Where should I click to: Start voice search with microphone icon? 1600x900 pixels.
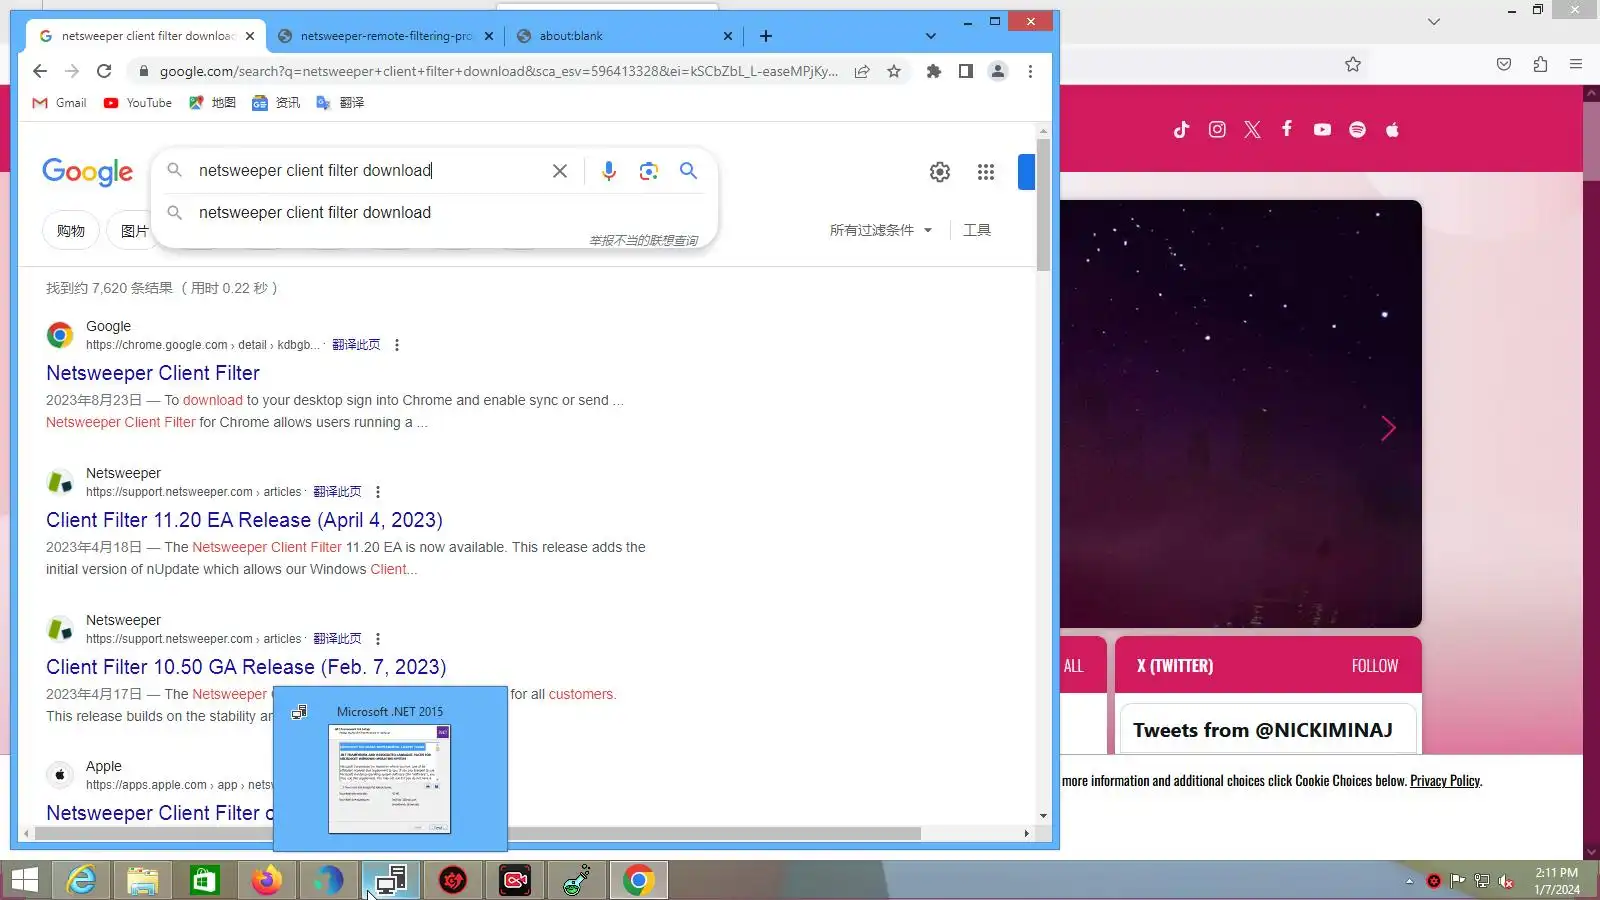coord(608,171)
